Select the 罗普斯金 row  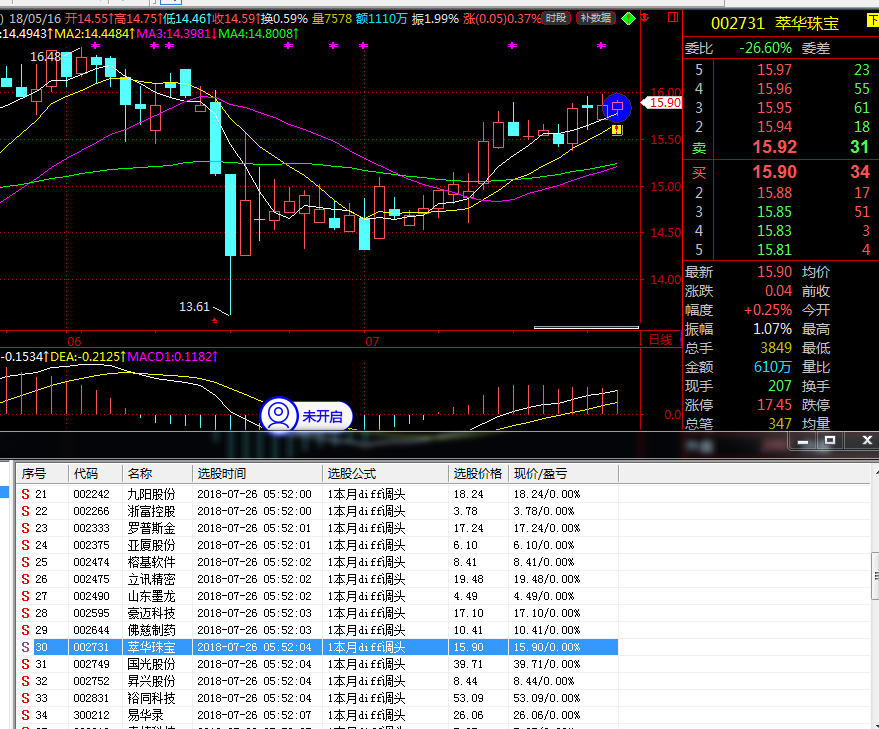(317, 528)
